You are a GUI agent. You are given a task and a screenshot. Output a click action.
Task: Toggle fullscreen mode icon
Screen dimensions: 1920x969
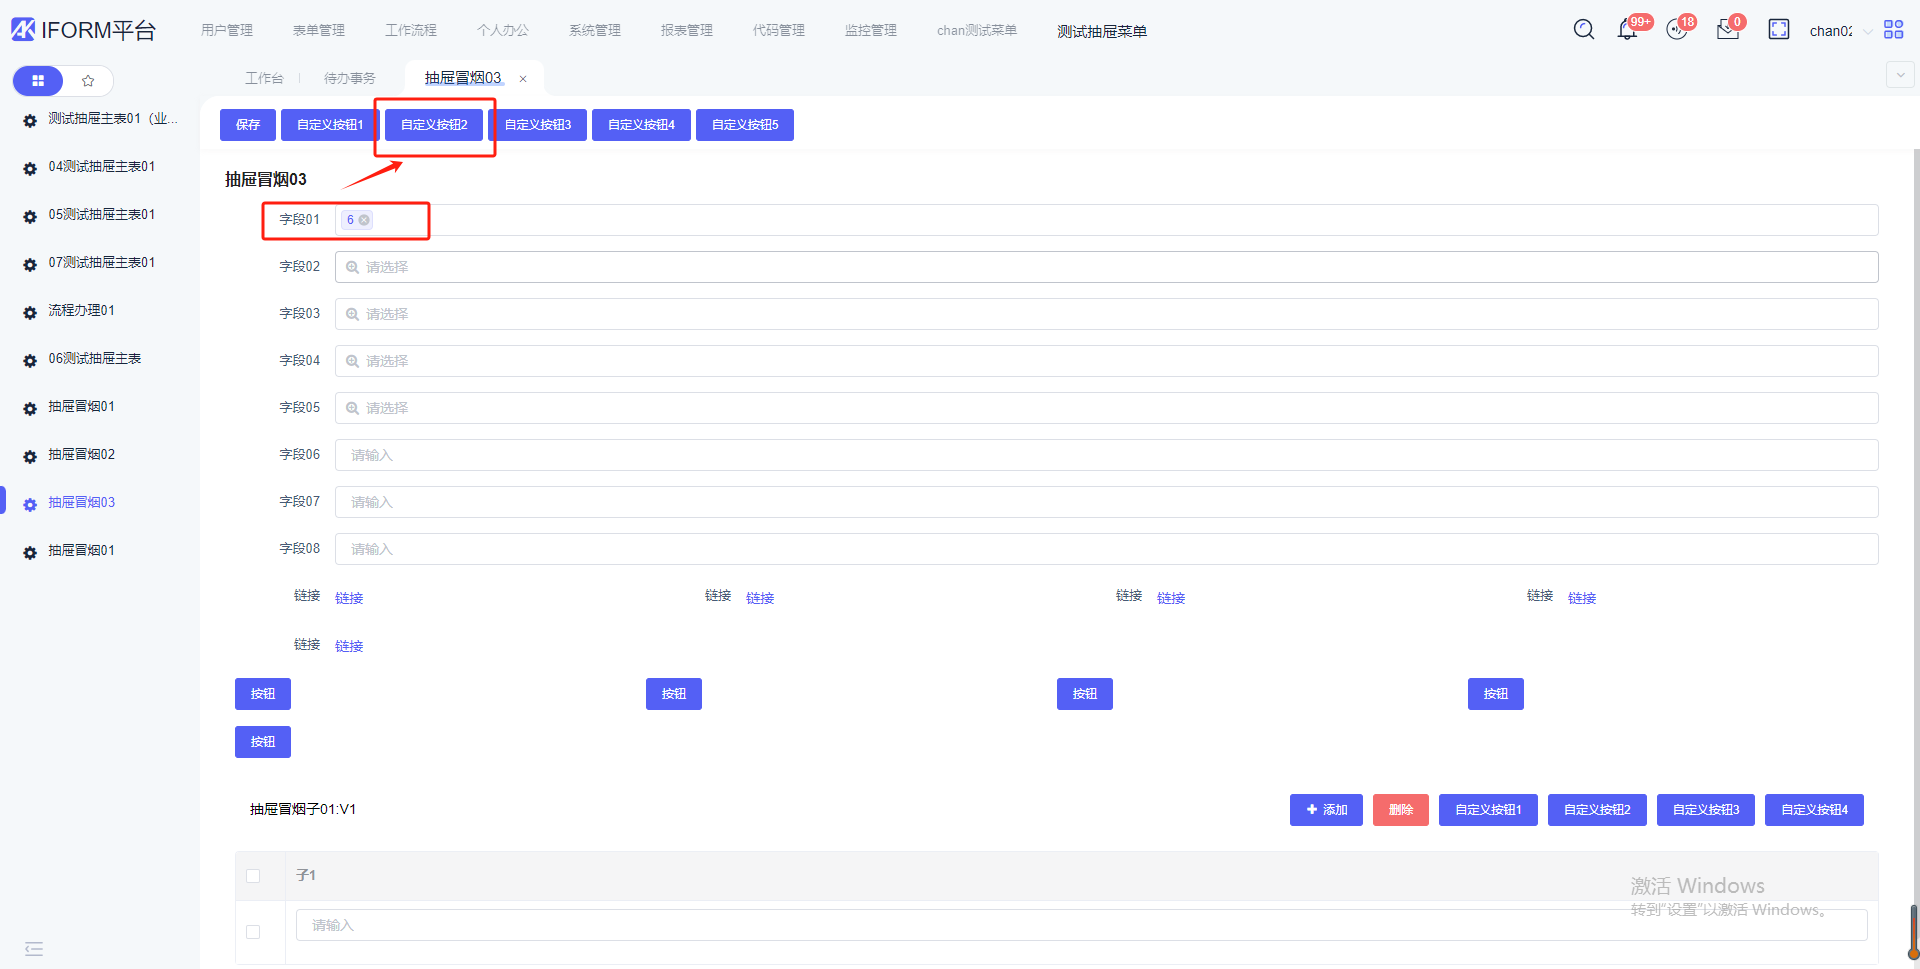click(x=1778, y=30)
